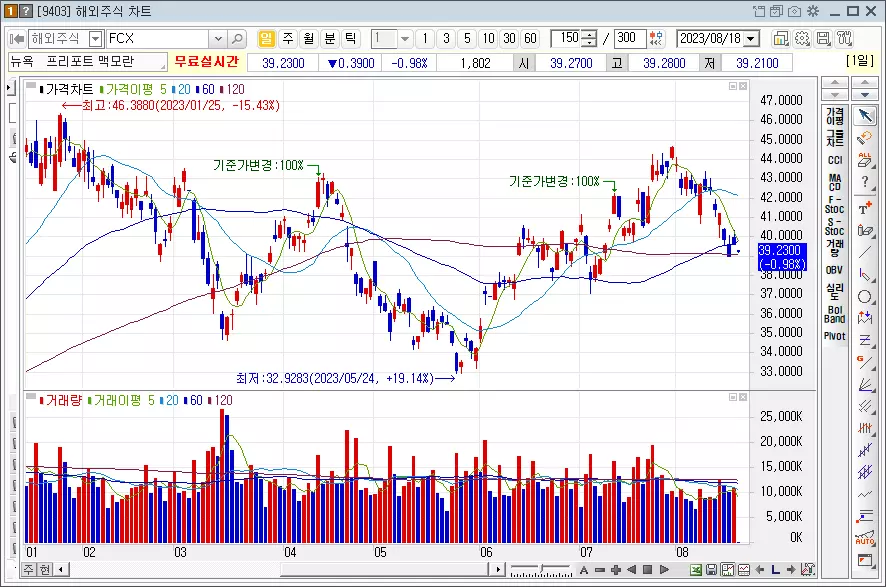
Task: Click the play forward button in bottom bar
Action: pyautogui.click(x=664, y=569)
